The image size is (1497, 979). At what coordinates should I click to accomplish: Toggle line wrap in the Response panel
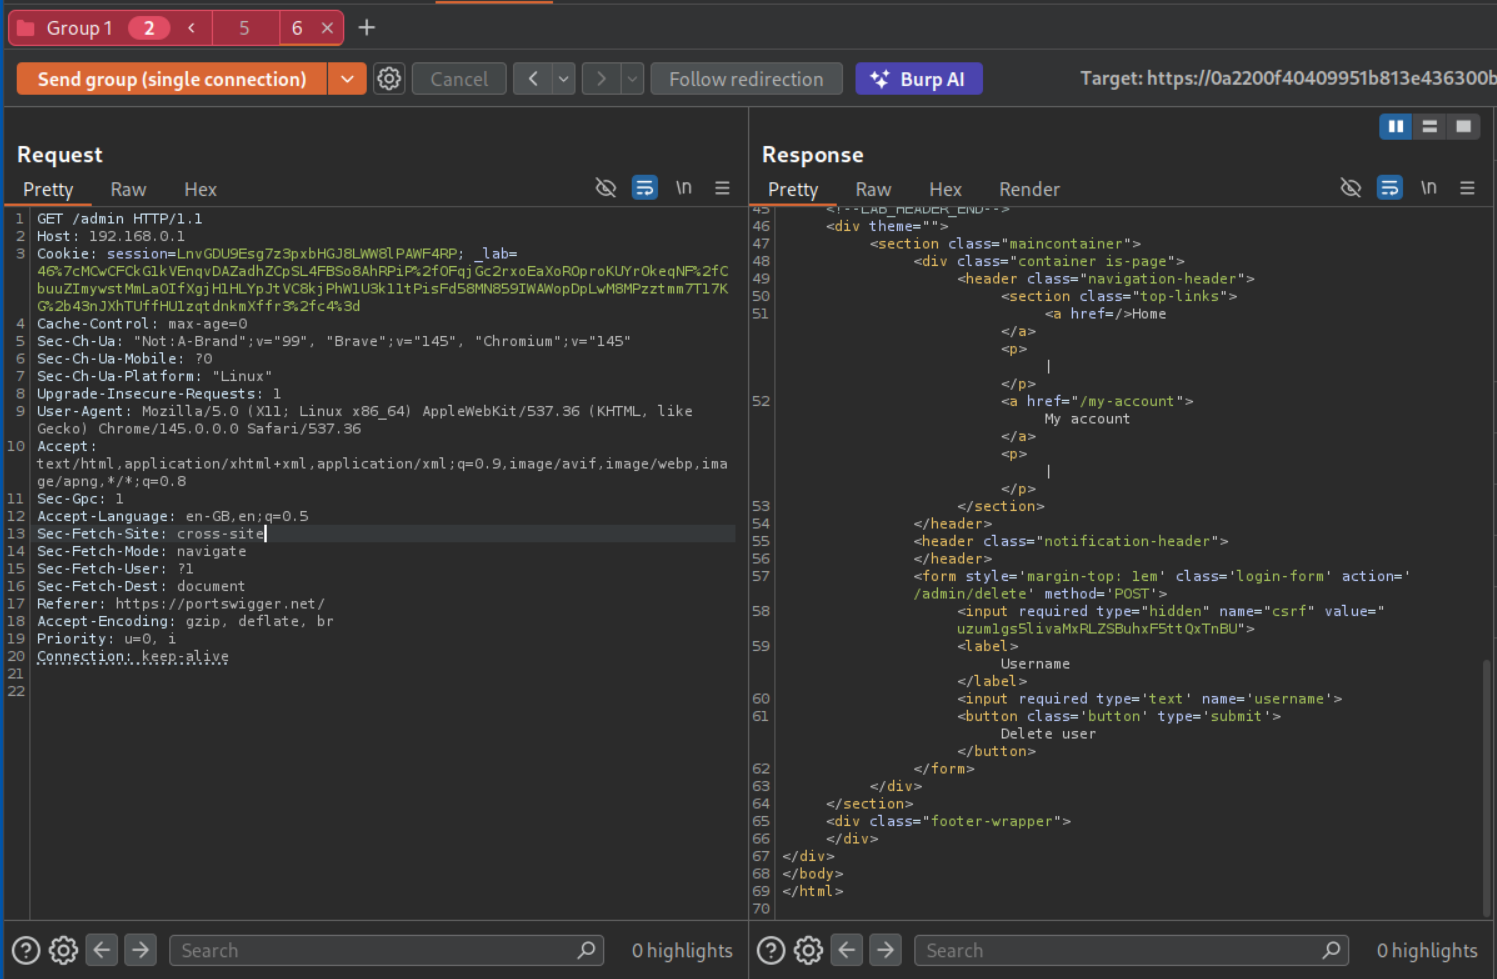point(1389,188)
